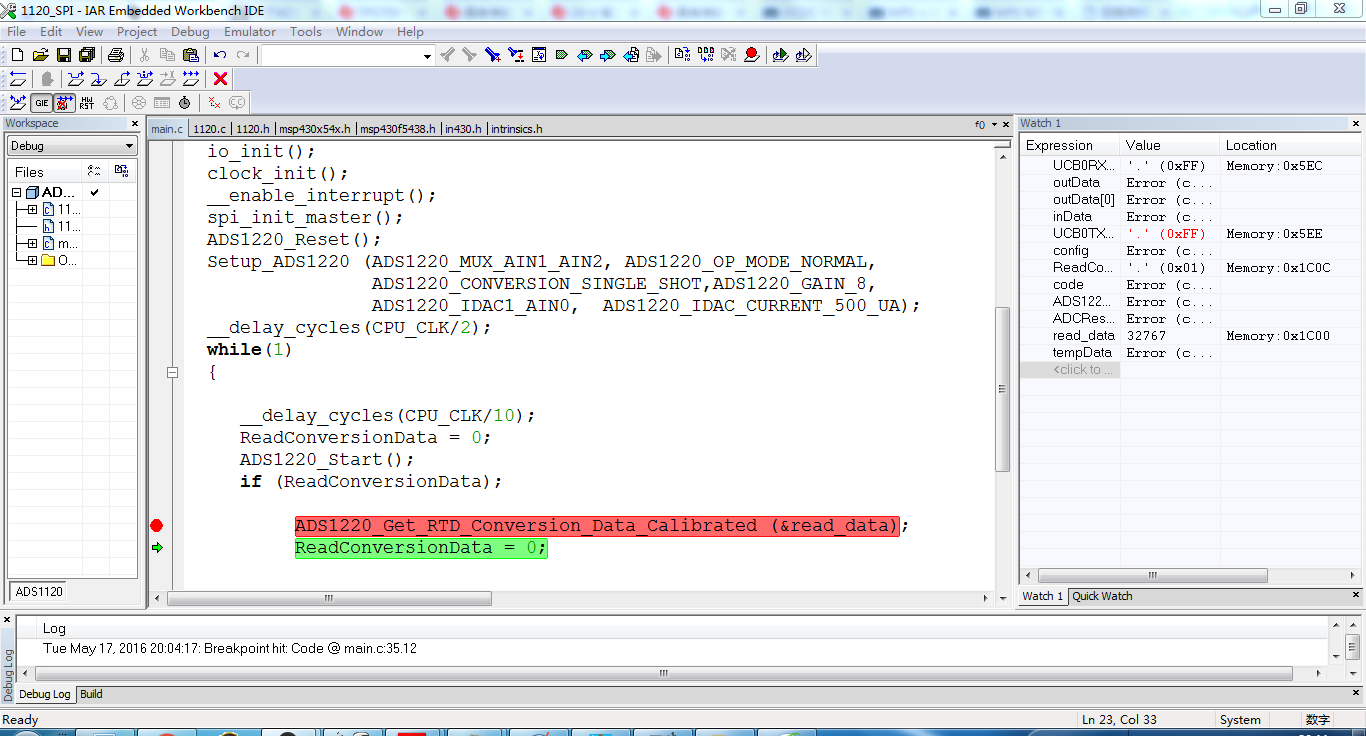Click the Files column header in Workspace
Image resolution: width=1366 pixels, height=736 pixels.
pos(44,172)
